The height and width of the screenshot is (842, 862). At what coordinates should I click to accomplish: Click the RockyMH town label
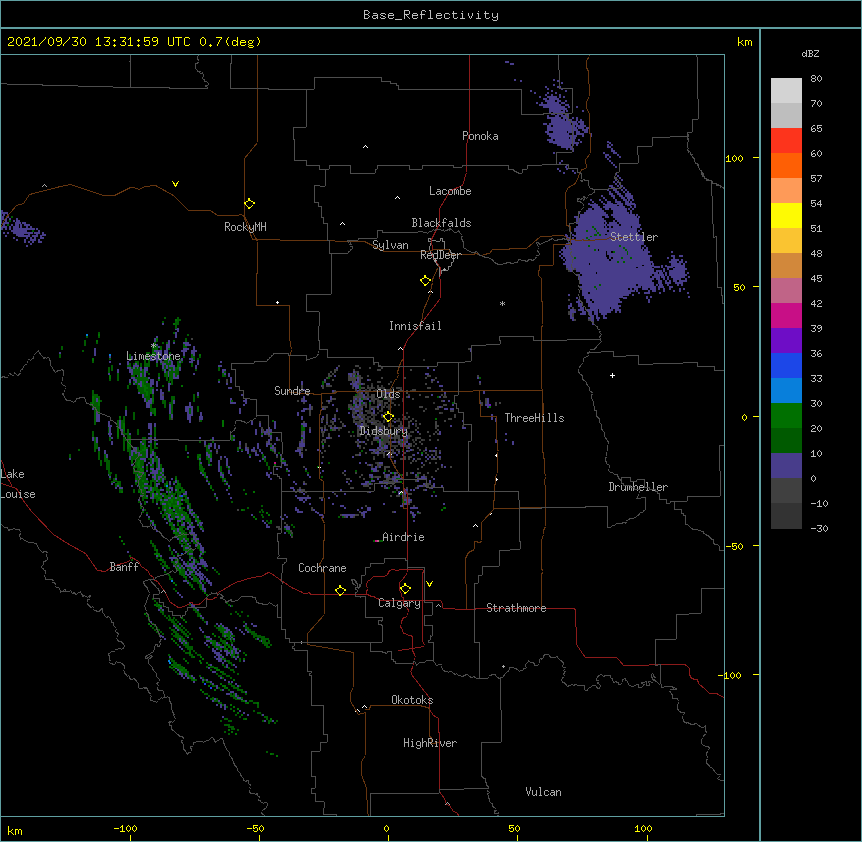pos(245,227)
